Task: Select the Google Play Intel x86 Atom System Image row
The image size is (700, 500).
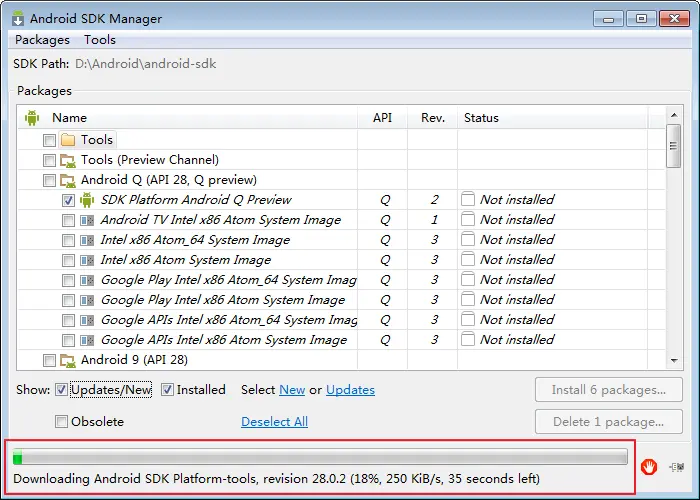Action: tap(341, 300)
